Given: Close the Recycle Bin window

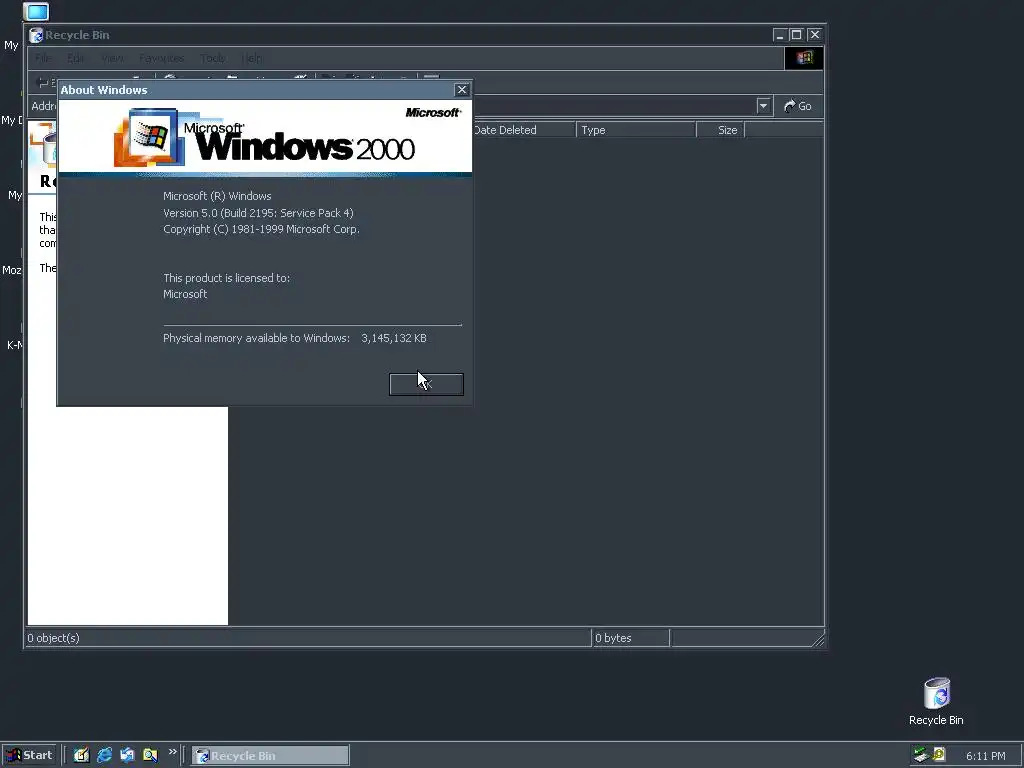Looking at the screenshot, I should pyautogui.click(x=814, y=35).
